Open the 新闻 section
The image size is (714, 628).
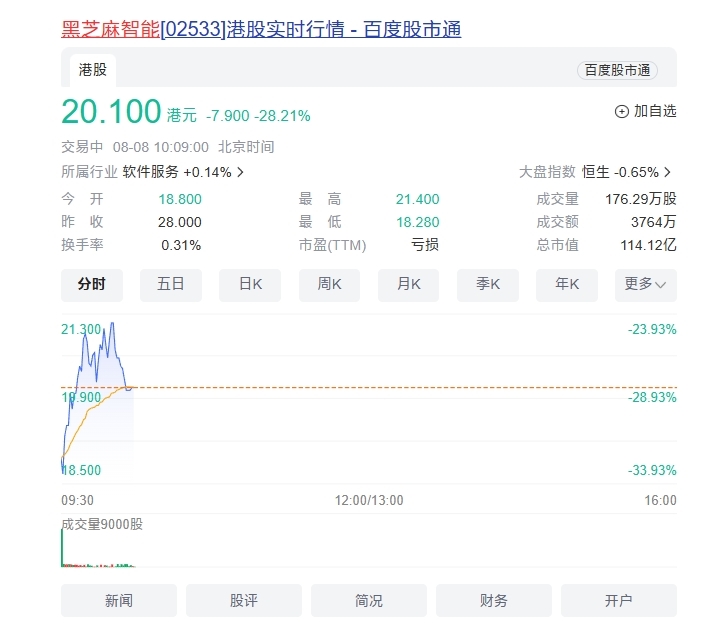[119, 601]
